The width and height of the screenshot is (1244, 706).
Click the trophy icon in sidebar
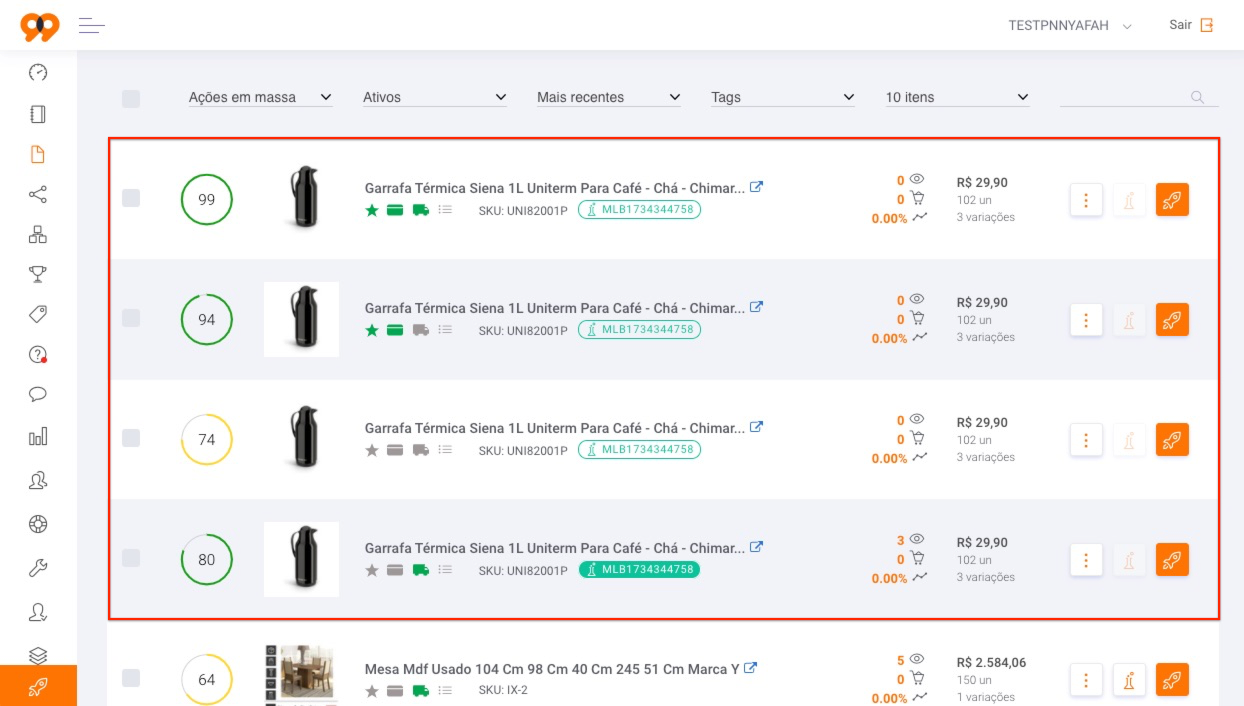pos(38,274)
